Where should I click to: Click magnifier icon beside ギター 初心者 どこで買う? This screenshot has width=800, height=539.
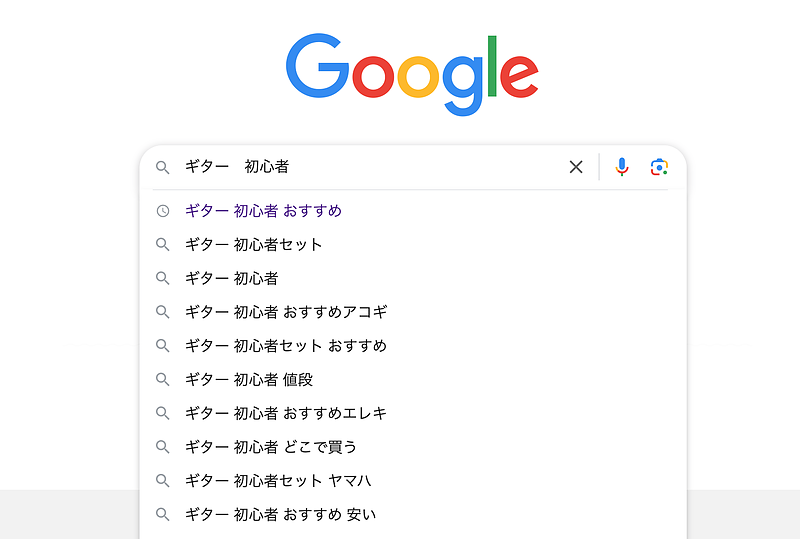(163, 447)
